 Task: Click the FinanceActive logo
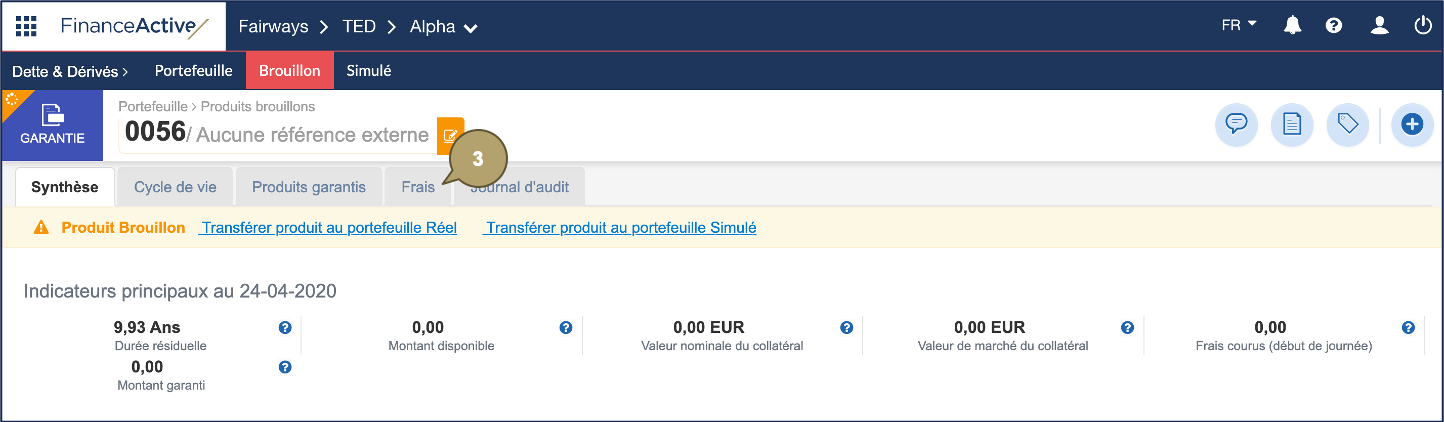[x=133, y=26]
